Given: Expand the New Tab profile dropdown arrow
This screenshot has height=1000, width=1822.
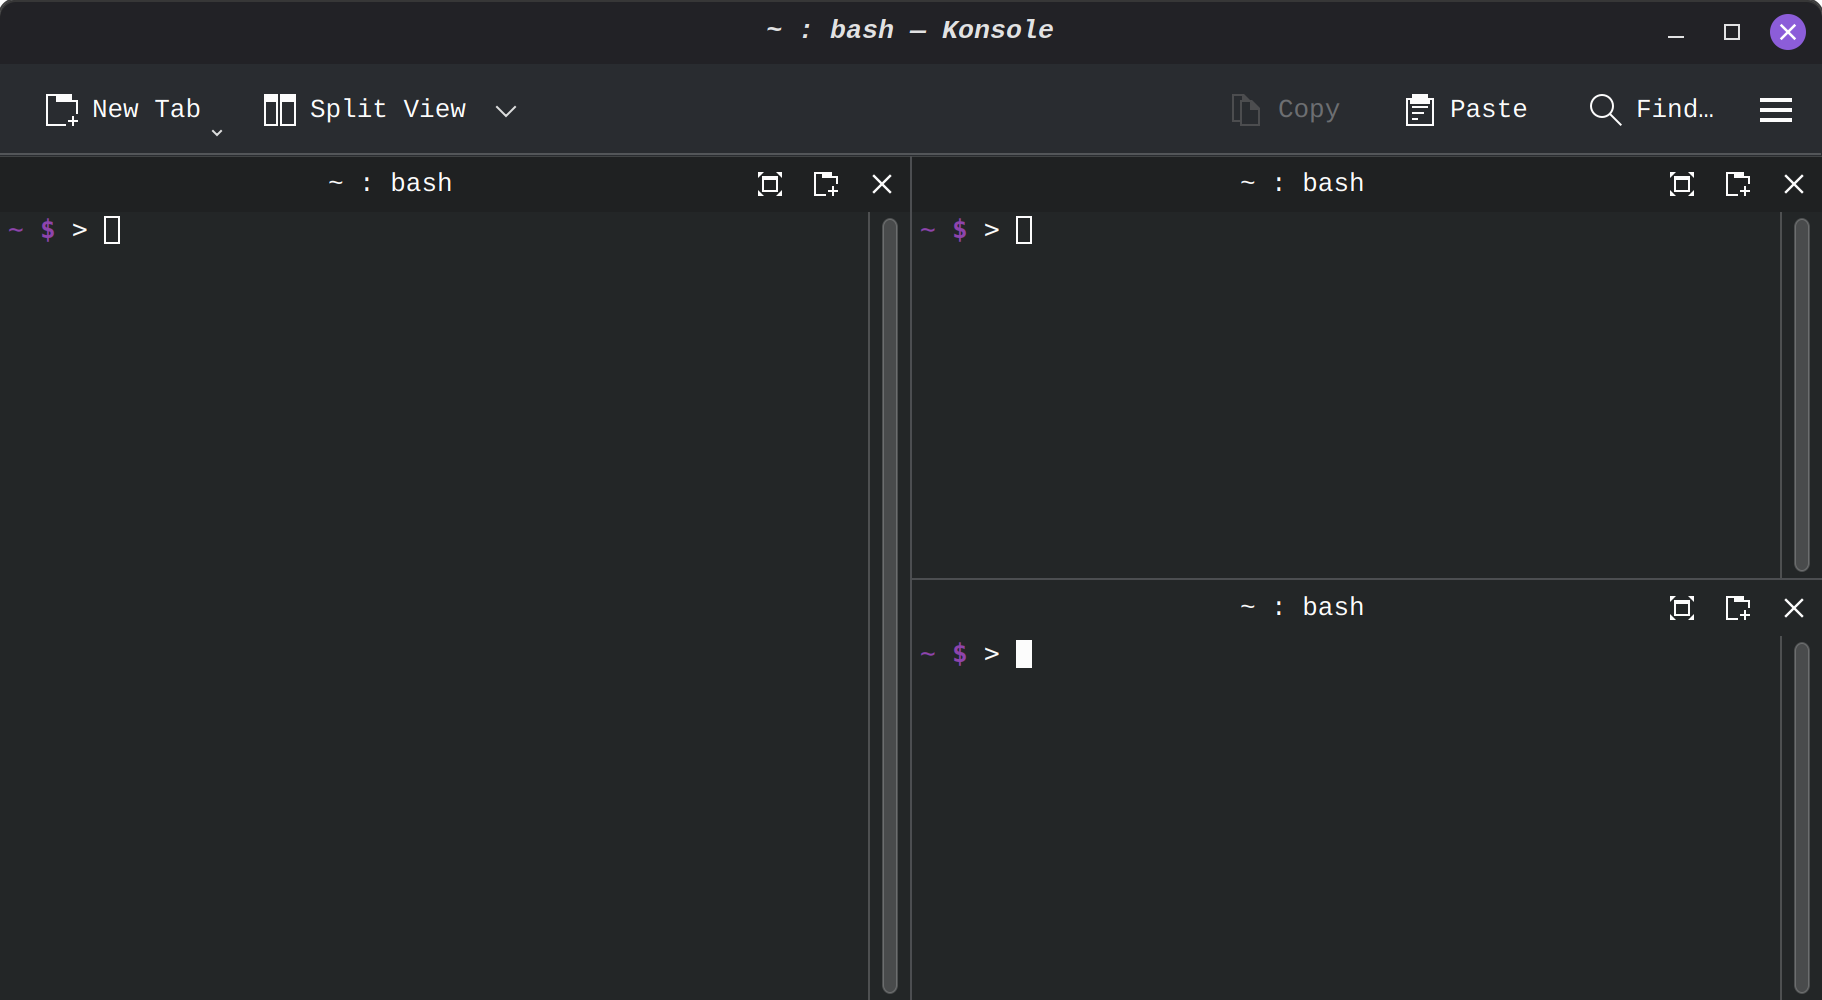Looking at the screenshot, I should click(217, 132).
